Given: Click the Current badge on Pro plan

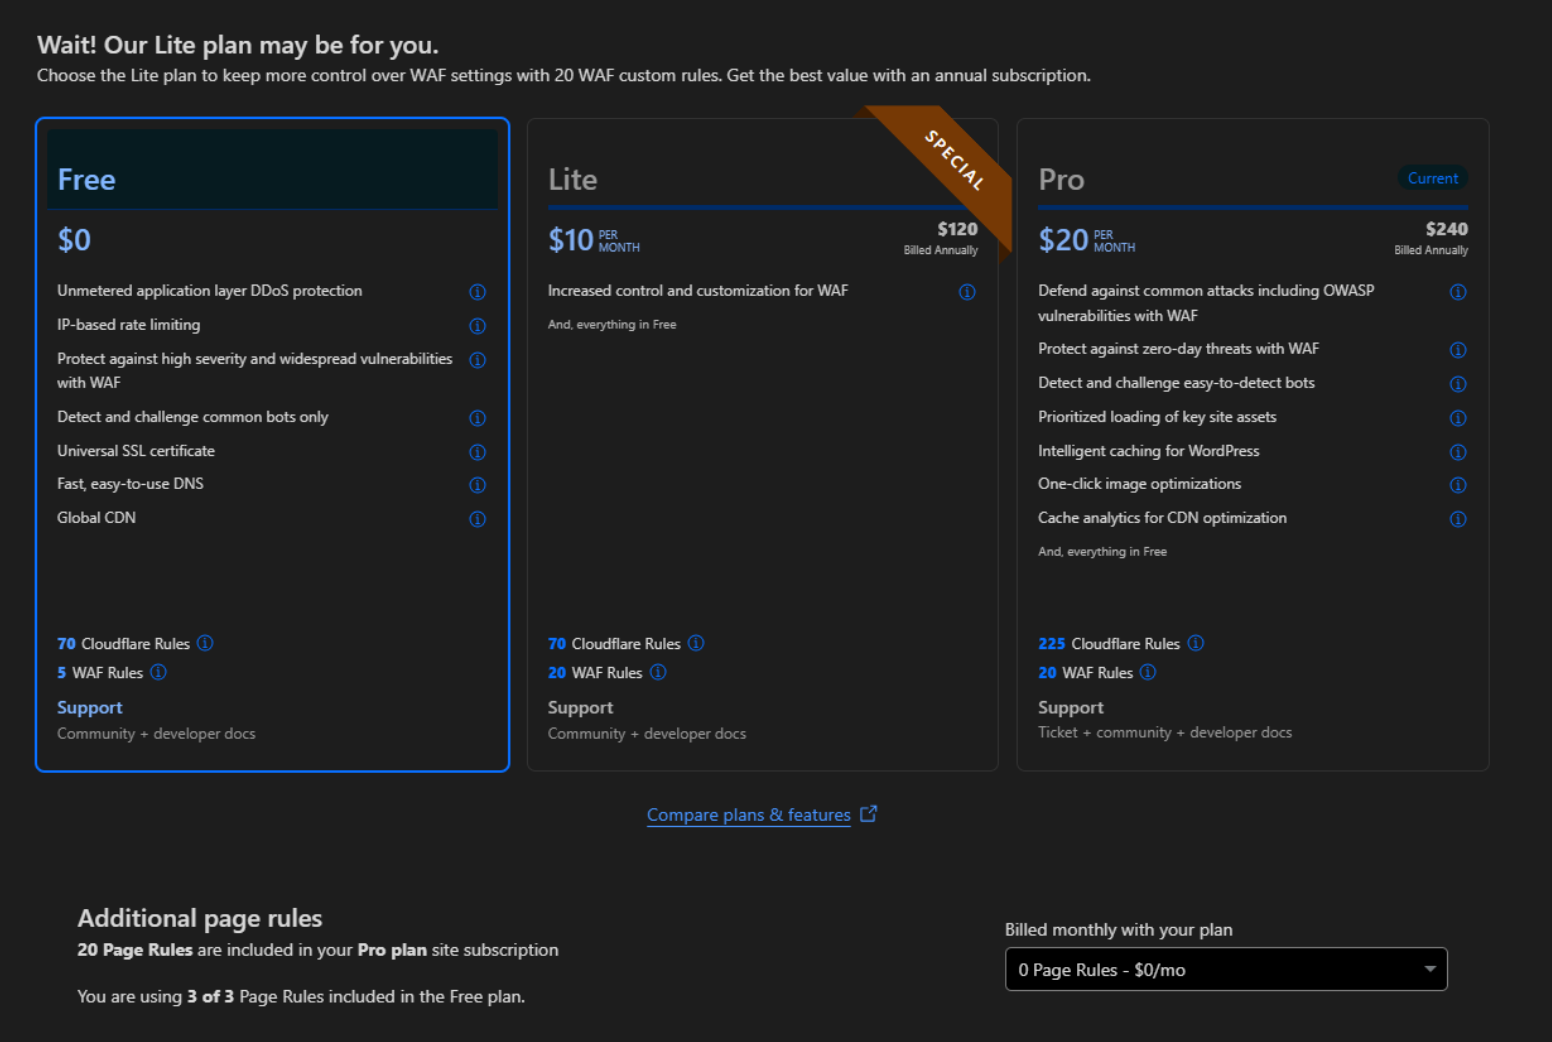Looking at the screenshot, I should [1432, 178].
